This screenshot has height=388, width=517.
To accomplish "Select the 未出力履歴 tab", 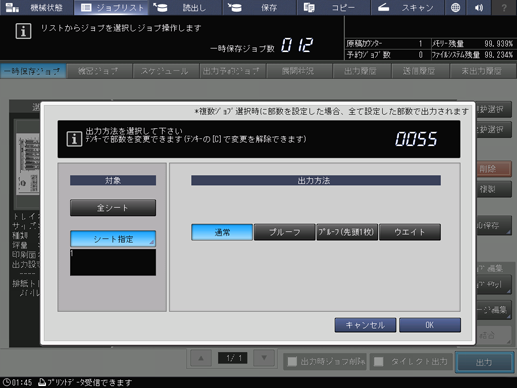I will click(482, 71).
